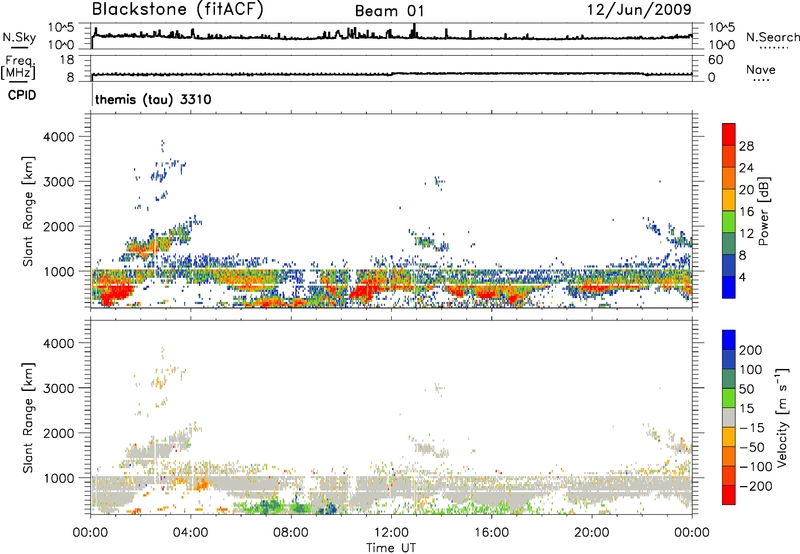Pick the bright blue bottom Power colorbar segment
This screenshot has width=800, height=554.
729,287
